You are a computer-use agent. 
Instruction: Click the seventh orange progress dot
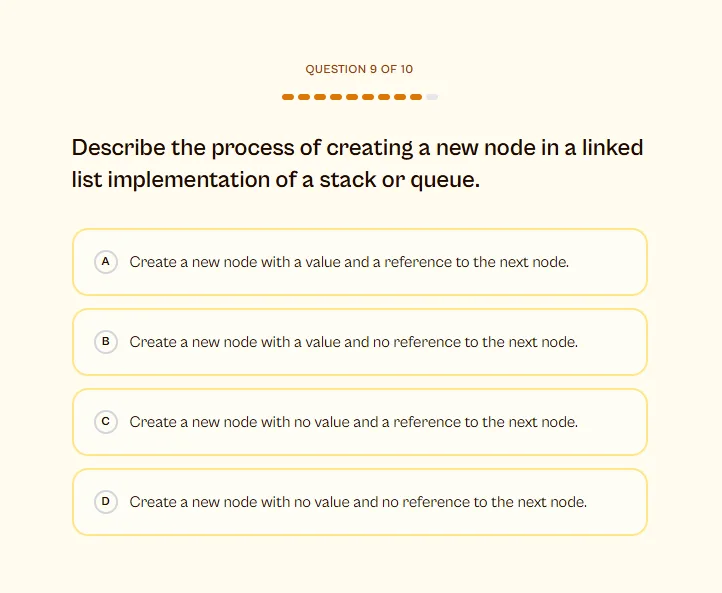click(x=384, y=97)
